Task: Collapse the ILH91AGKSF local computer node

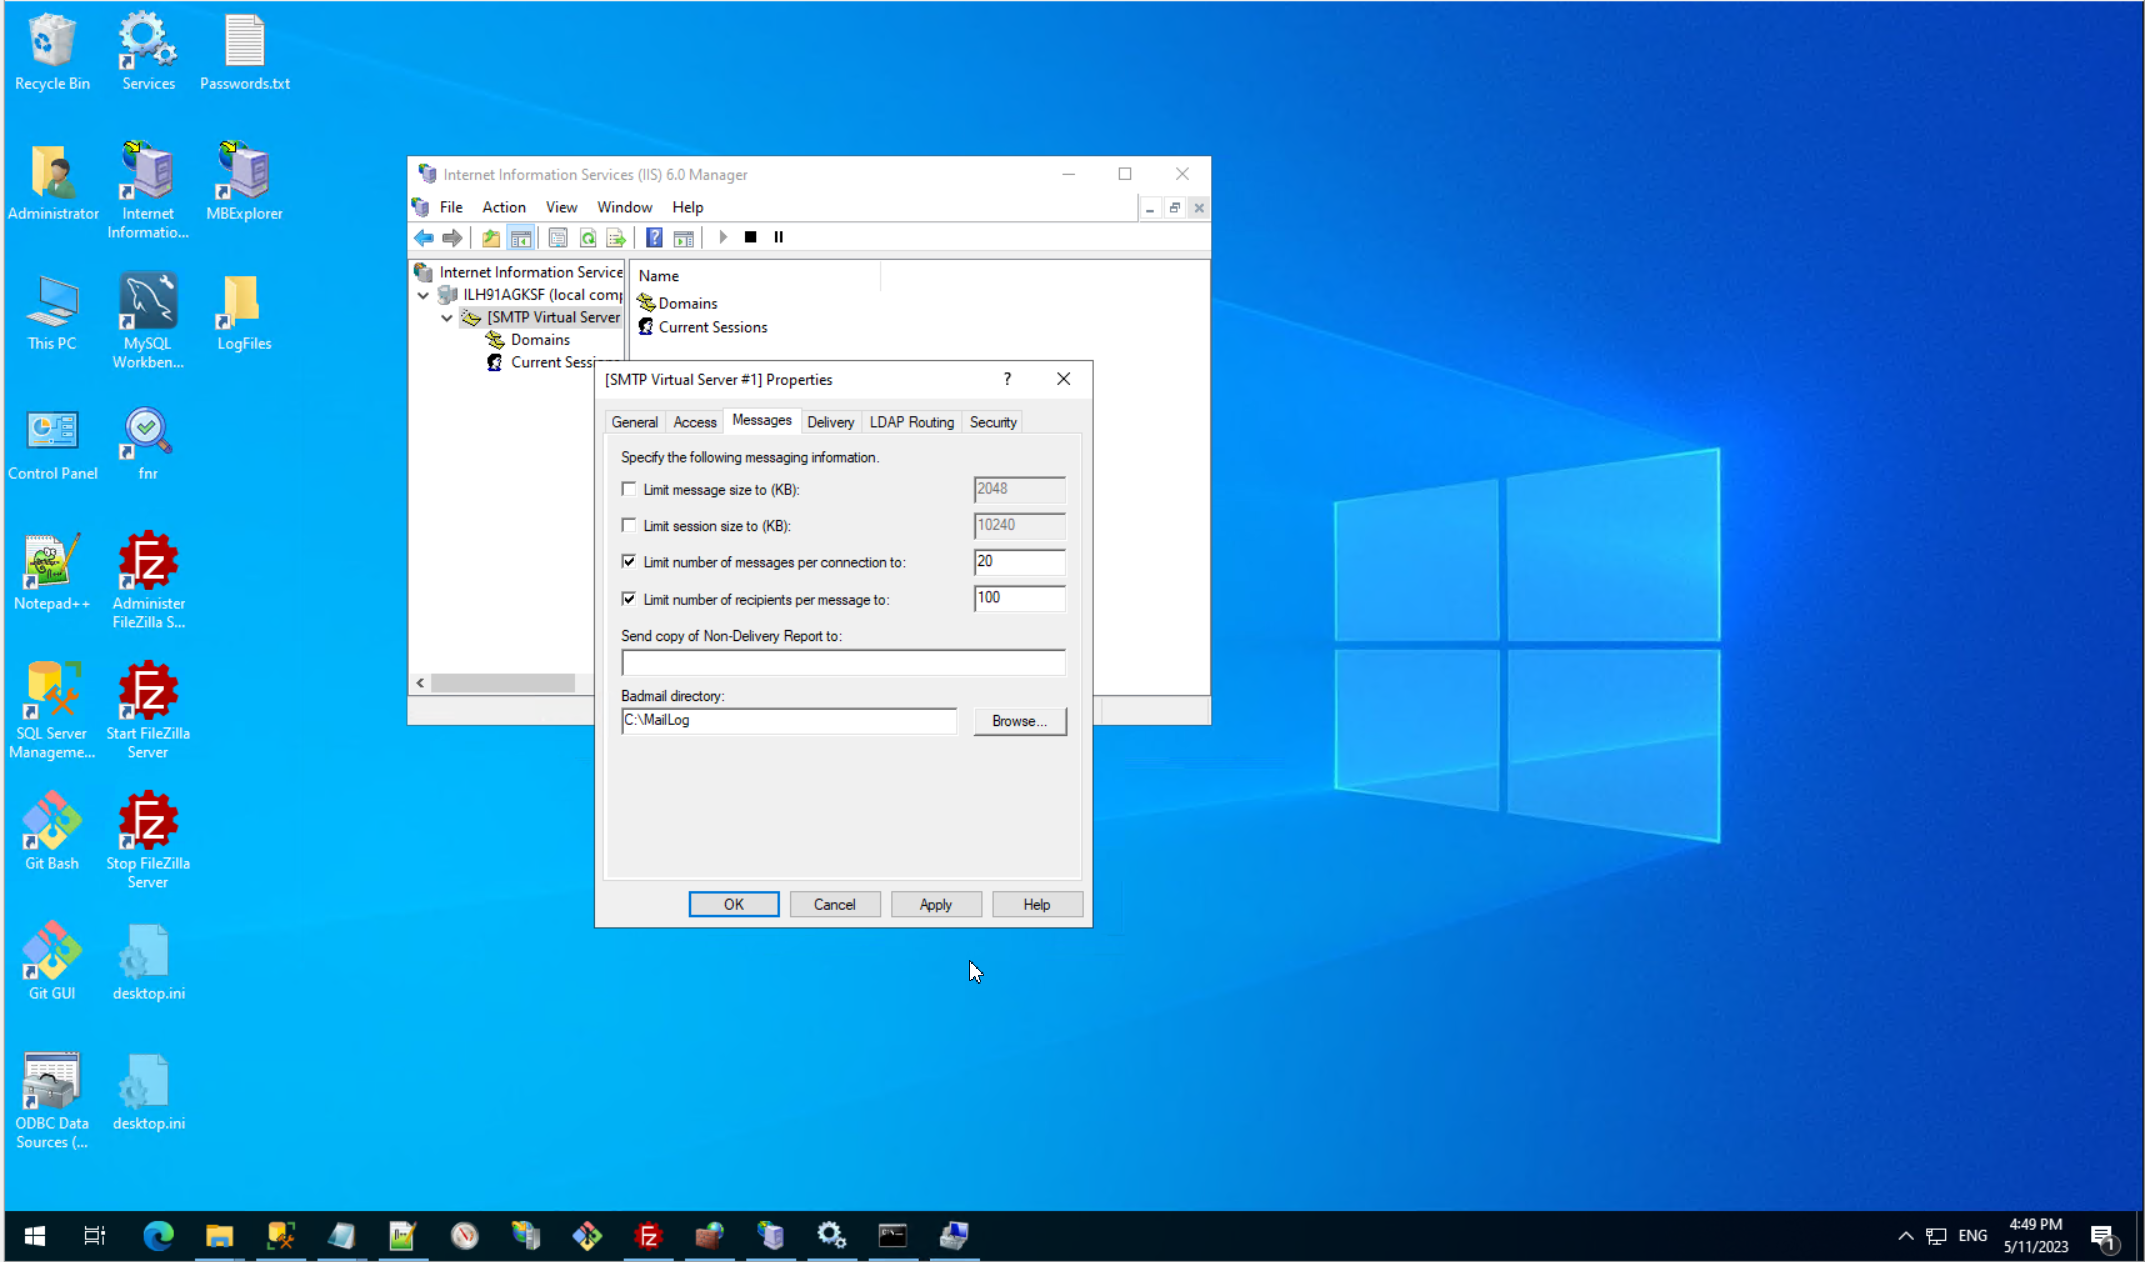Action: point(423,295)
